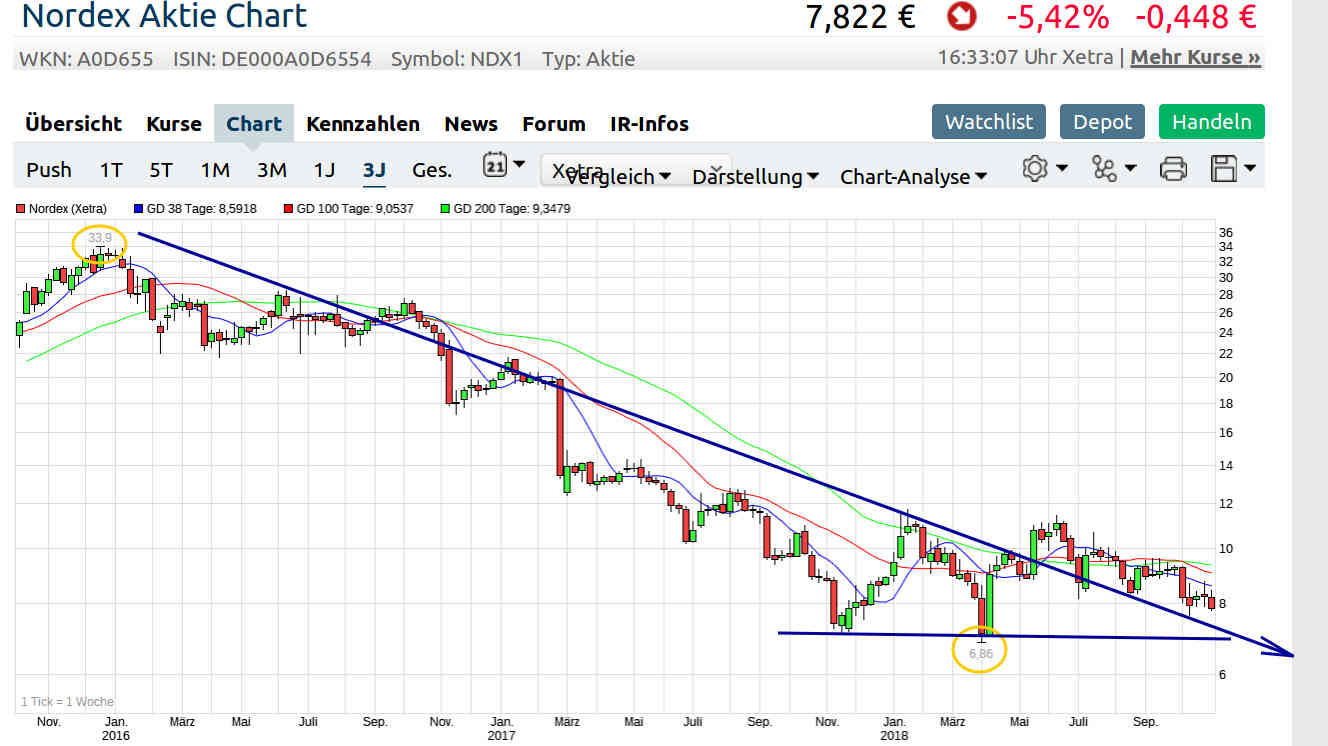Enable the Push live chart mode
Screen dimensions: 1328x746
(x=49, y=170)
